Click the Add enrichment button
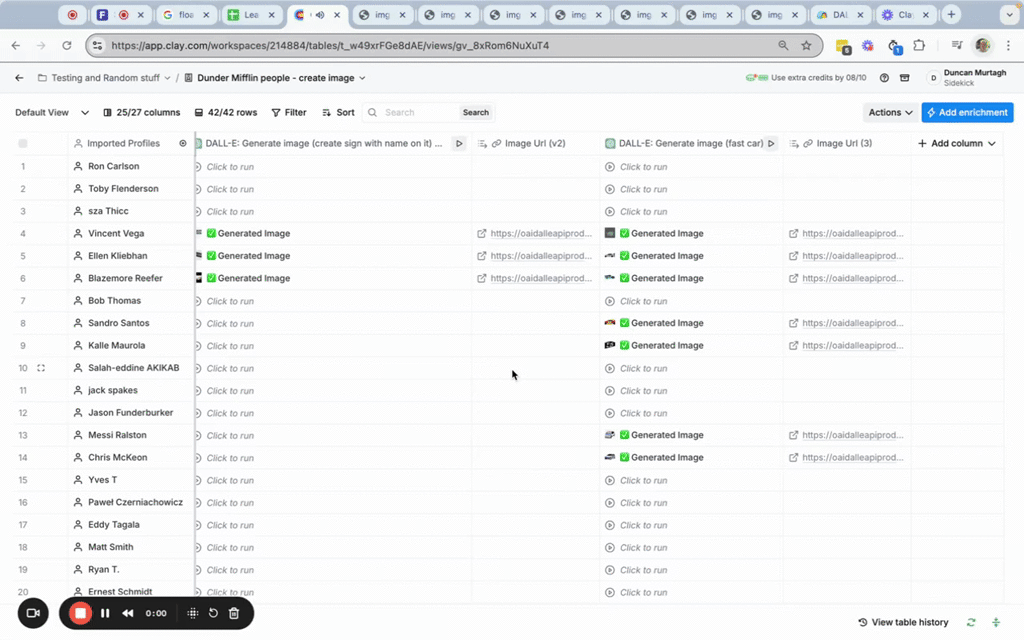Image resolution: width=1024 pixels, height=640 pixels. 967,113
